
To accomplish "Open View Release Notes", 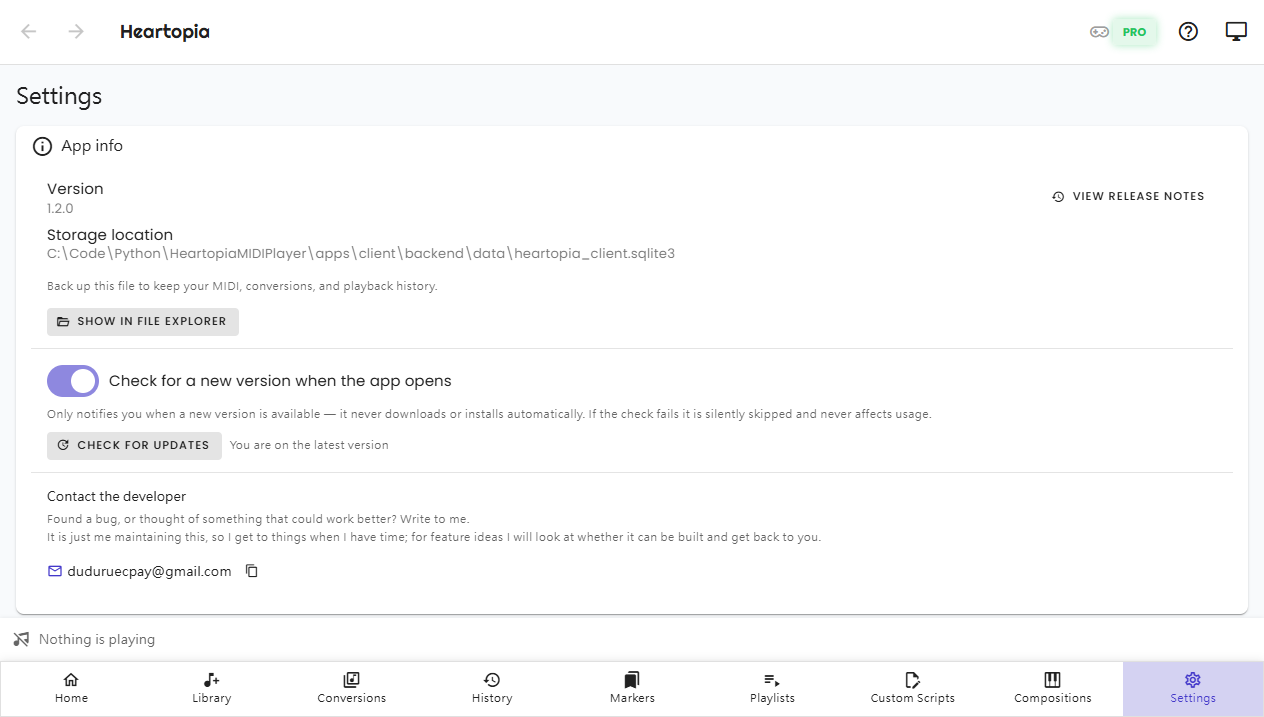I will 1128,196.
